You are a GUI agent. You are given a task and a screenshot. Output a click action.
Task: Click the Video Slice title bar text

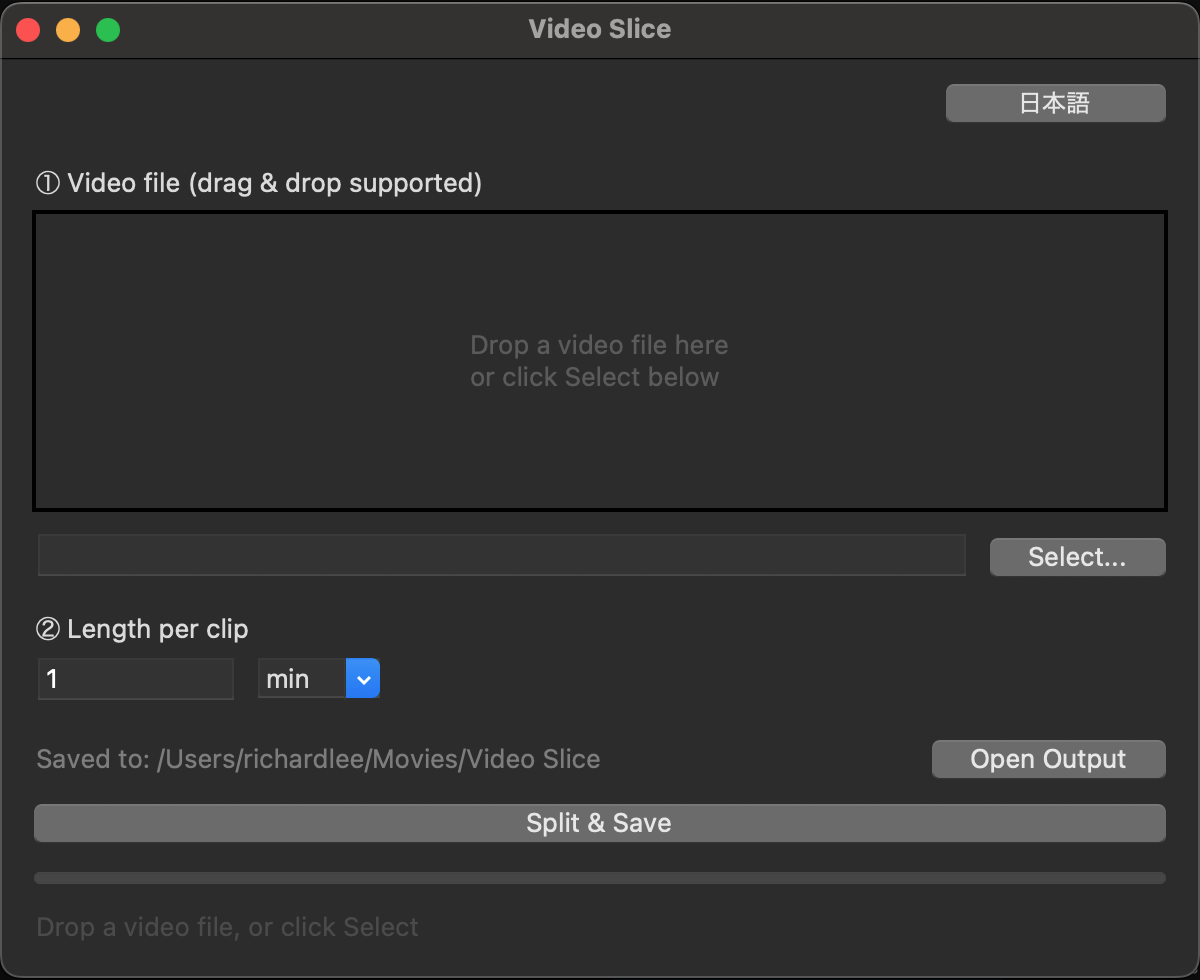point(600,29)
